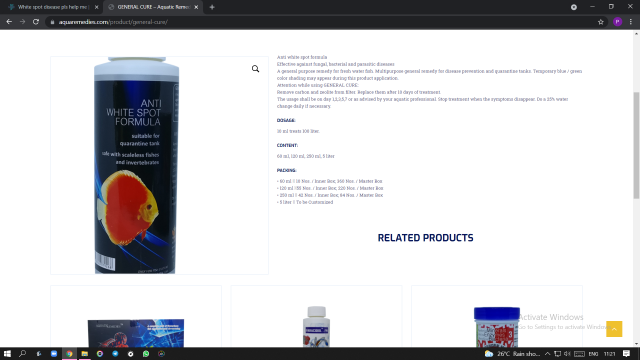
Task: Bookmark this page with the star icon
Action: 601,22
